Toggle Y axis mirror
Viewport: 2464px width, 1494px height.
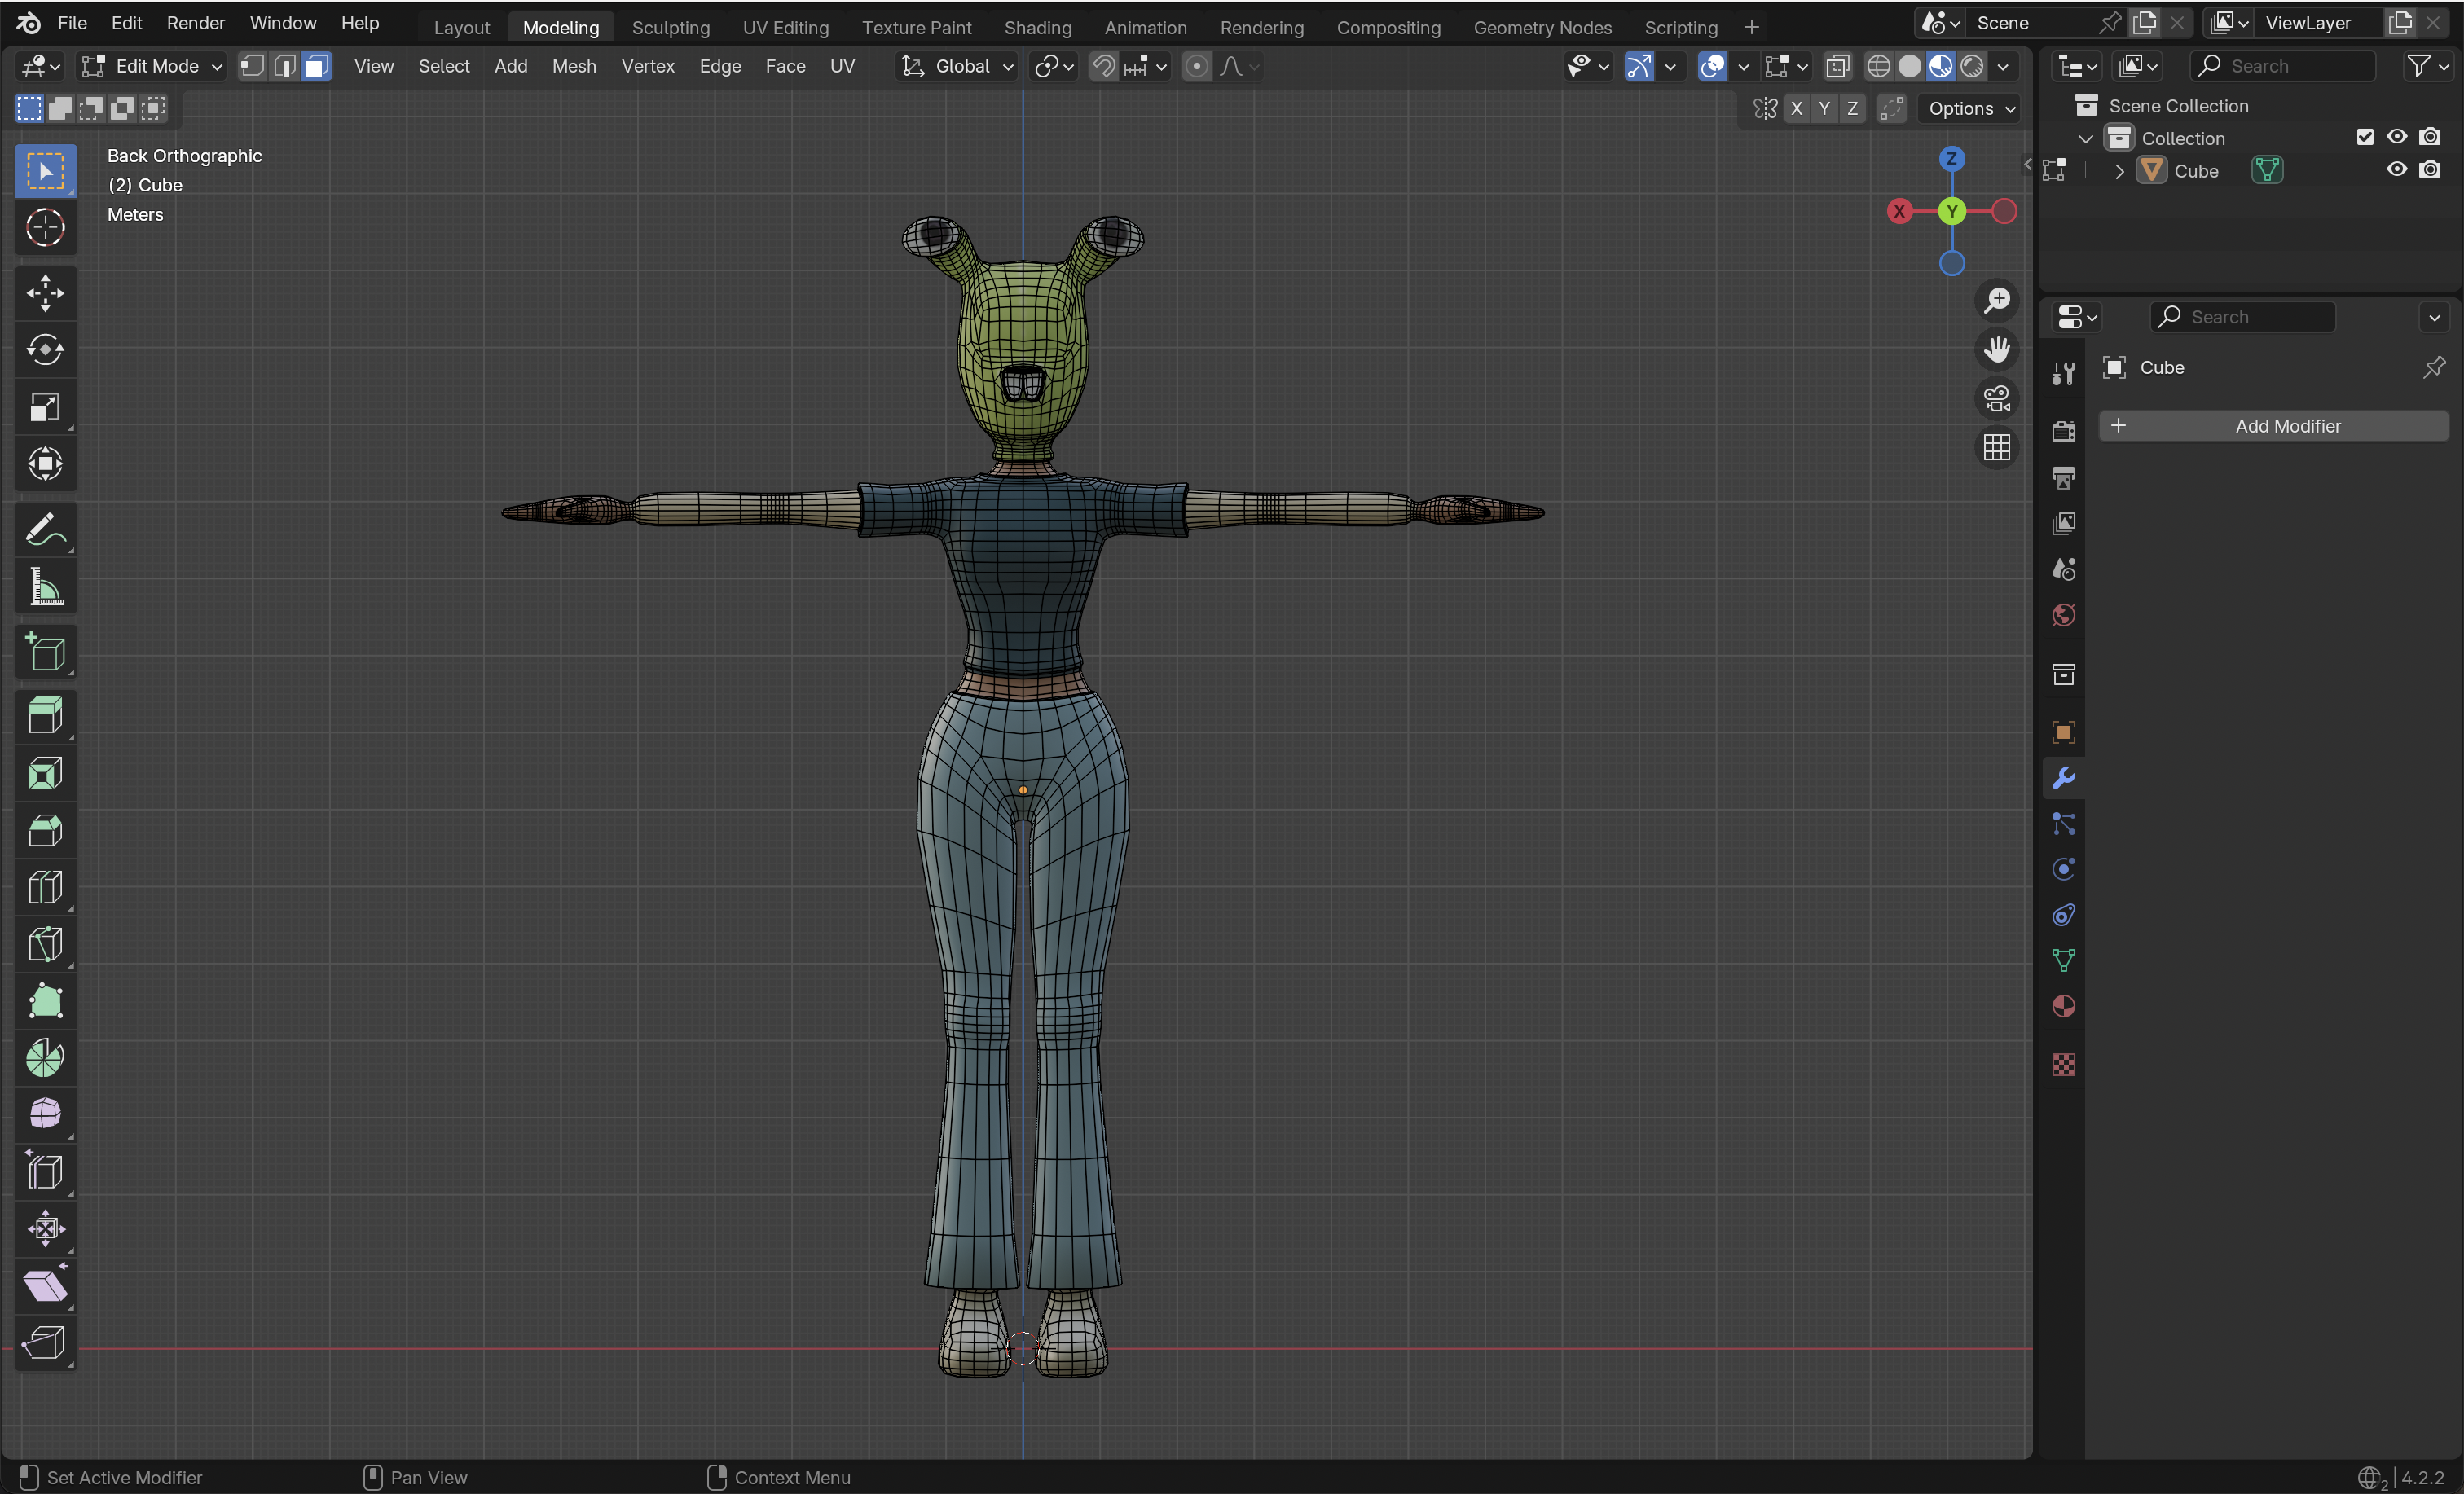point(1824,108)
